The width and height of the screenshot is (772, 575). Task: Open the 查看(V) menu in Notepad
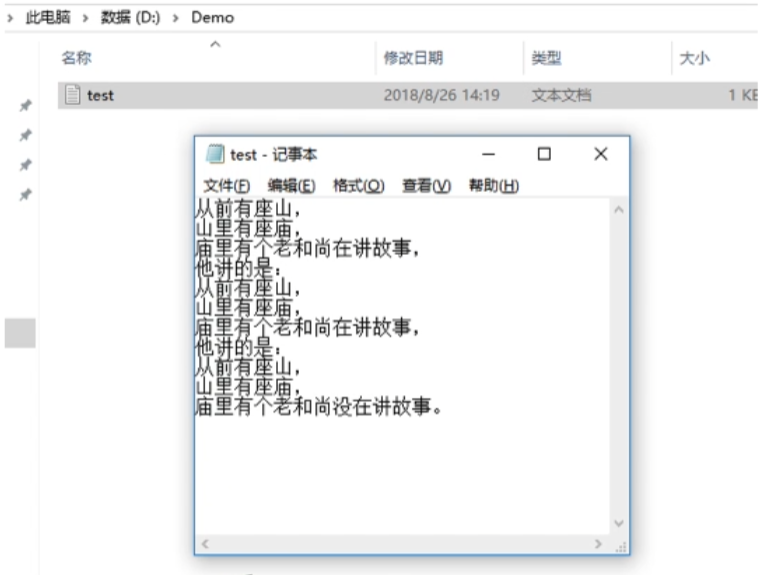(x=426, y=186)
